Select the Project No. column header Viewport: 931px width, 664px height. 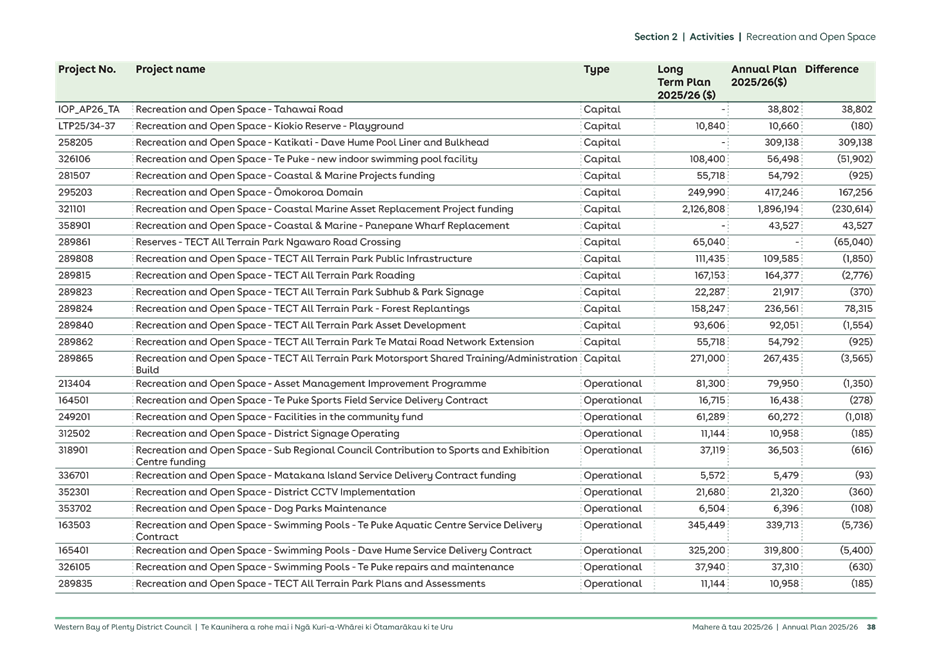tap(87, 69)
